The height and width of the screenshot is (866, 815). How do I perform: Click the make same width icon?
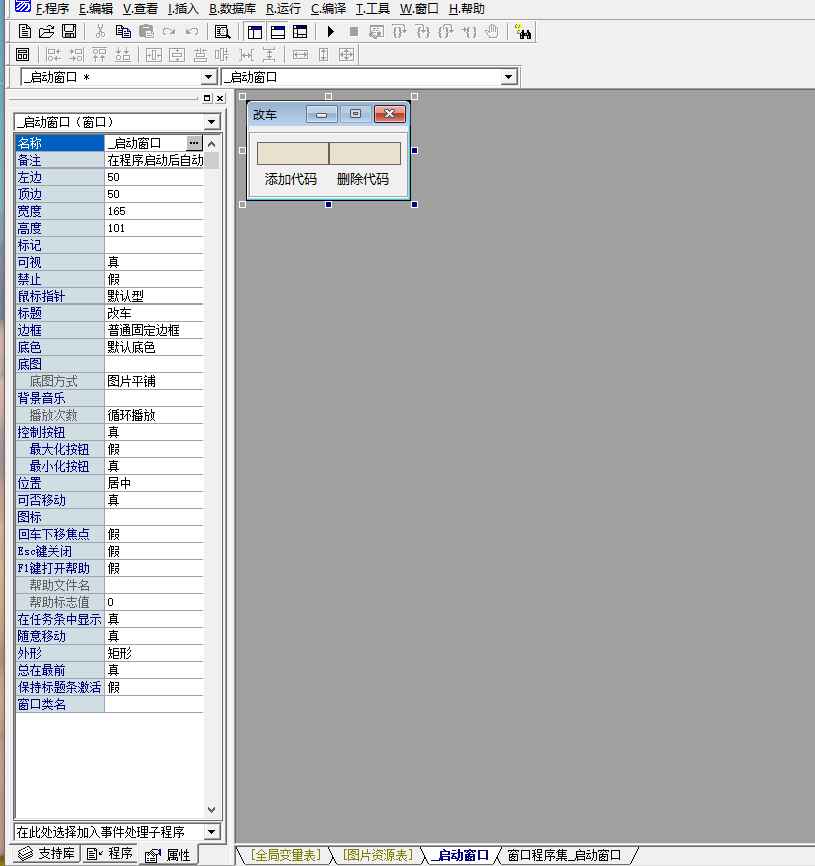pos(300,55)
